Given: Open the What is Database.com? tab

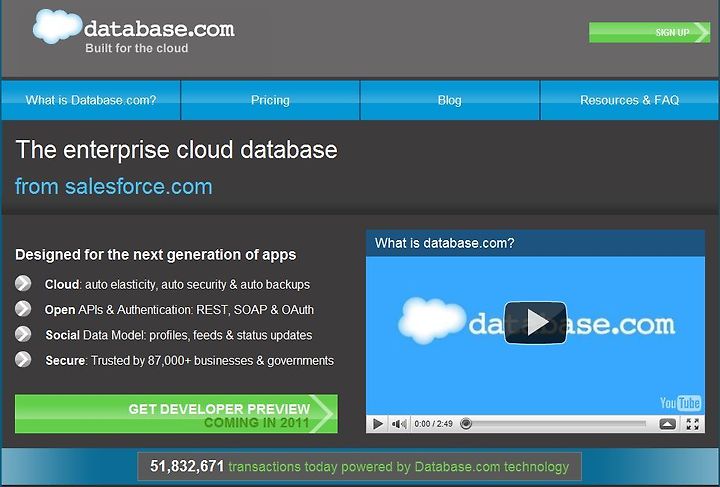Looking at the screenshot, I should coord(91,100).
